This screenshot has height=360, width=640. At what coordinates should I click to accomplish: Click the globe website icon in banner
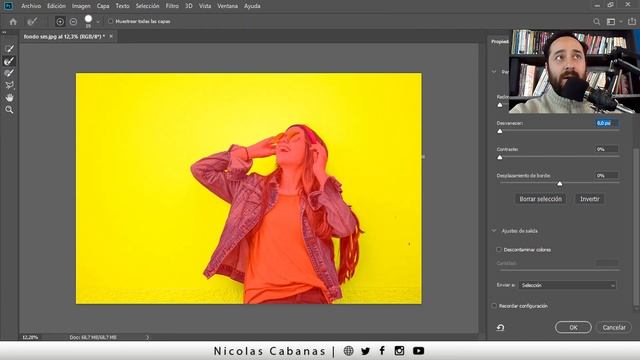pos(349,351)
